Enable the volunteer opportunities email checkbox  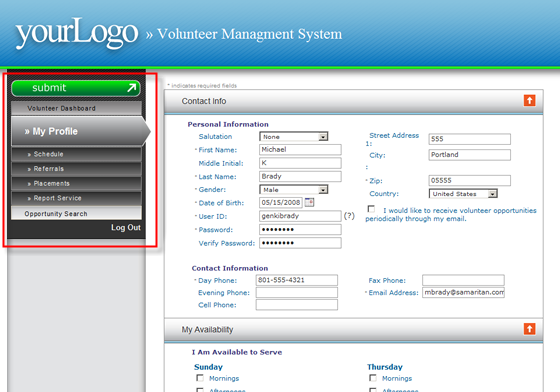tap(371, 209)
